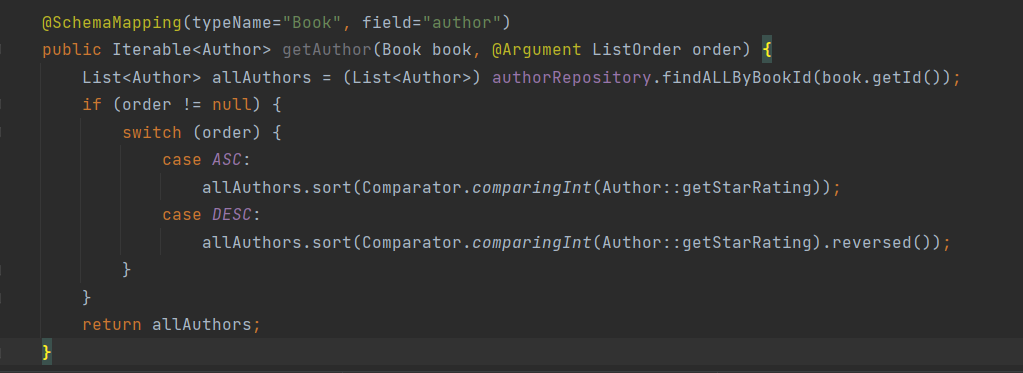This screenshot has width=1023, height=373.
Task: Click the highlighted opening brace after order parameter
Action: coord(767,50)
